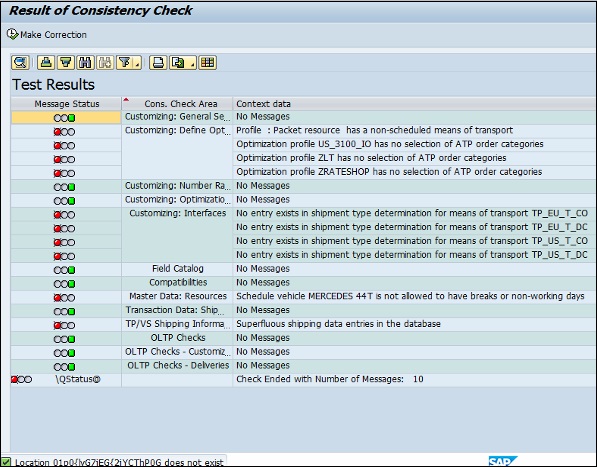This screenshot has height=467, width=597.
Task: Click the Message Status column header
Action: tap(67, 104)
